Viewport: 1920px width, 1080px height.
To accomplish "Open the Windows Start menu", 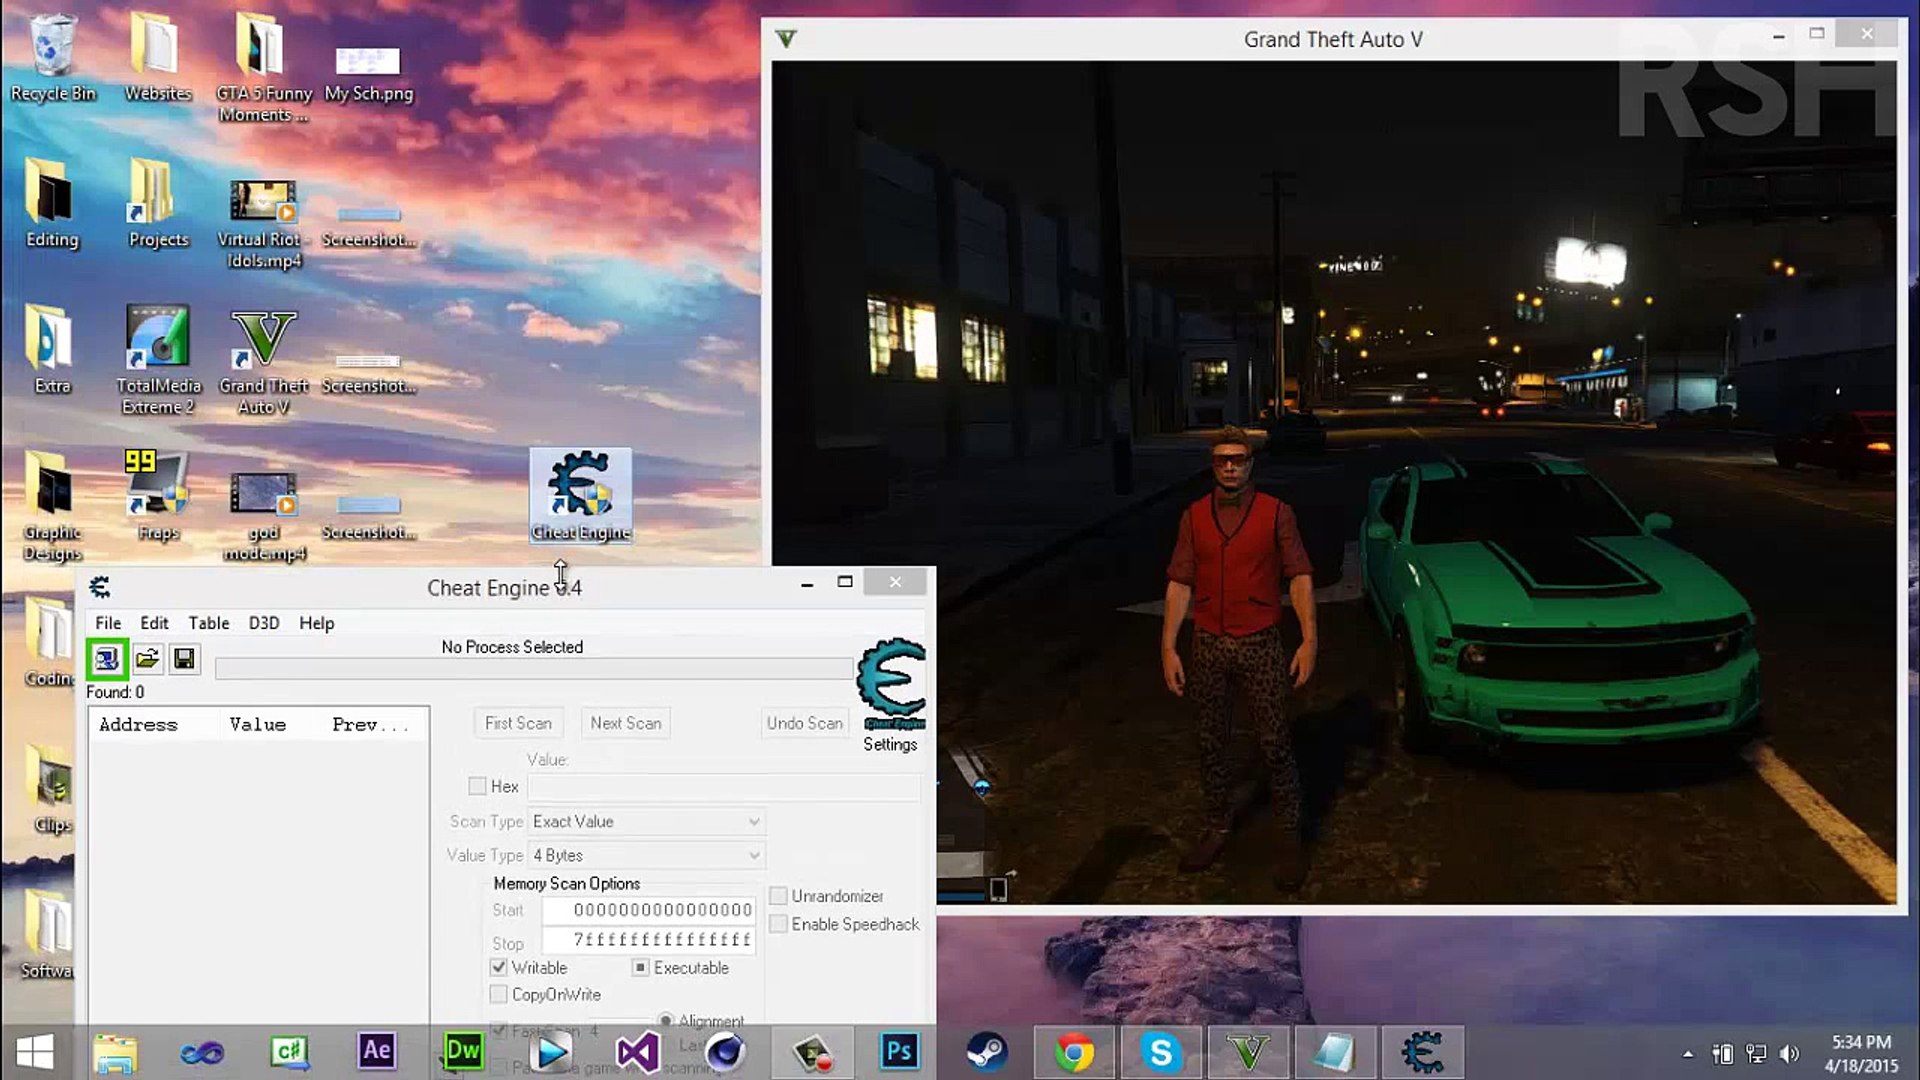I will (35, 1052).
